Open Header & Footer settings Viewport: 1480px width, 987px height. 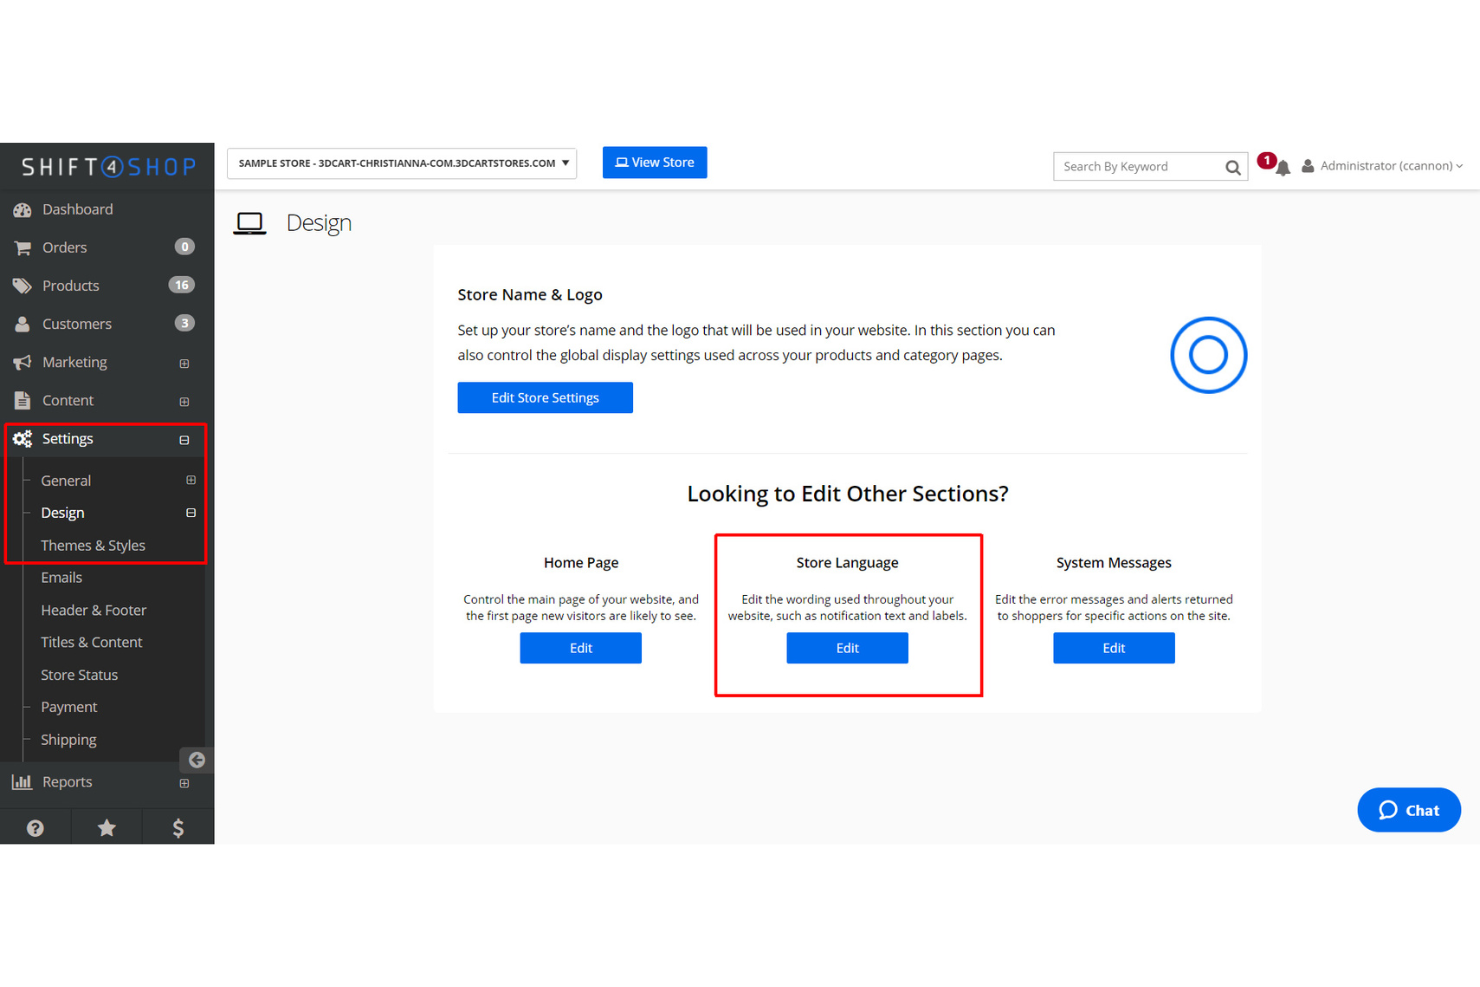click(x=93, y=609)
